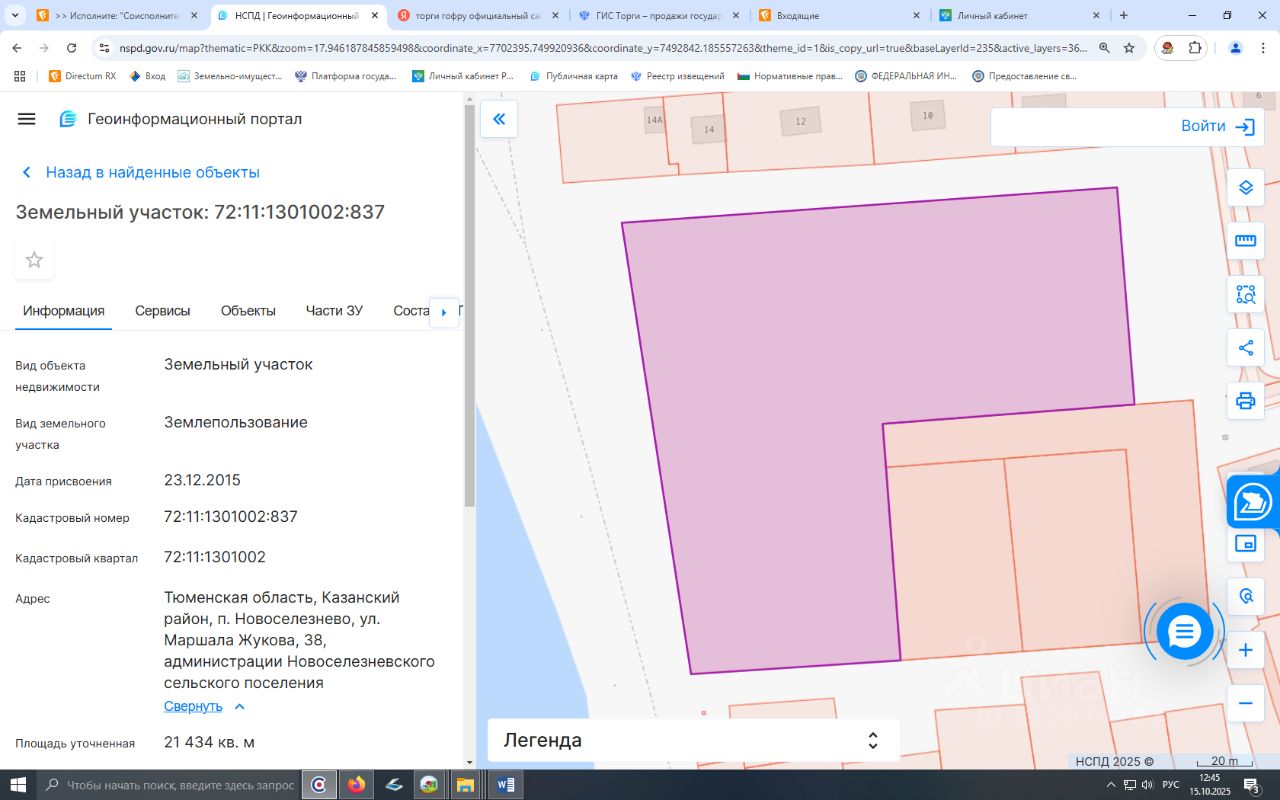1280x800 pixels.
Task: Click the building labeled 12 on map
Action: tap(800, 122)
